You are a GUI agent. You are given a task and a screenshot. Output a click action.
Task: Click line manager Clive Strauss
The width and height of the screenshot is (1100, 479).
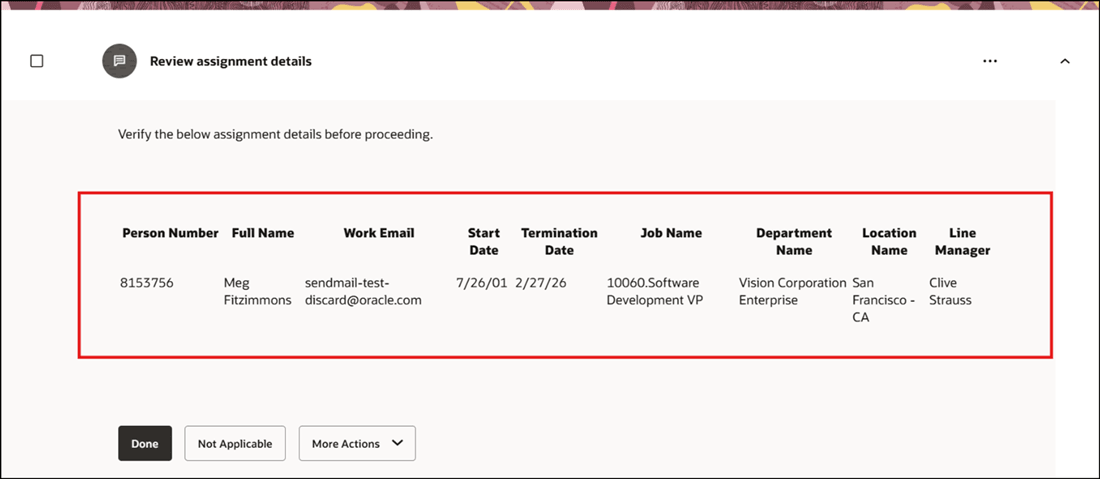(x=951, y=292)
